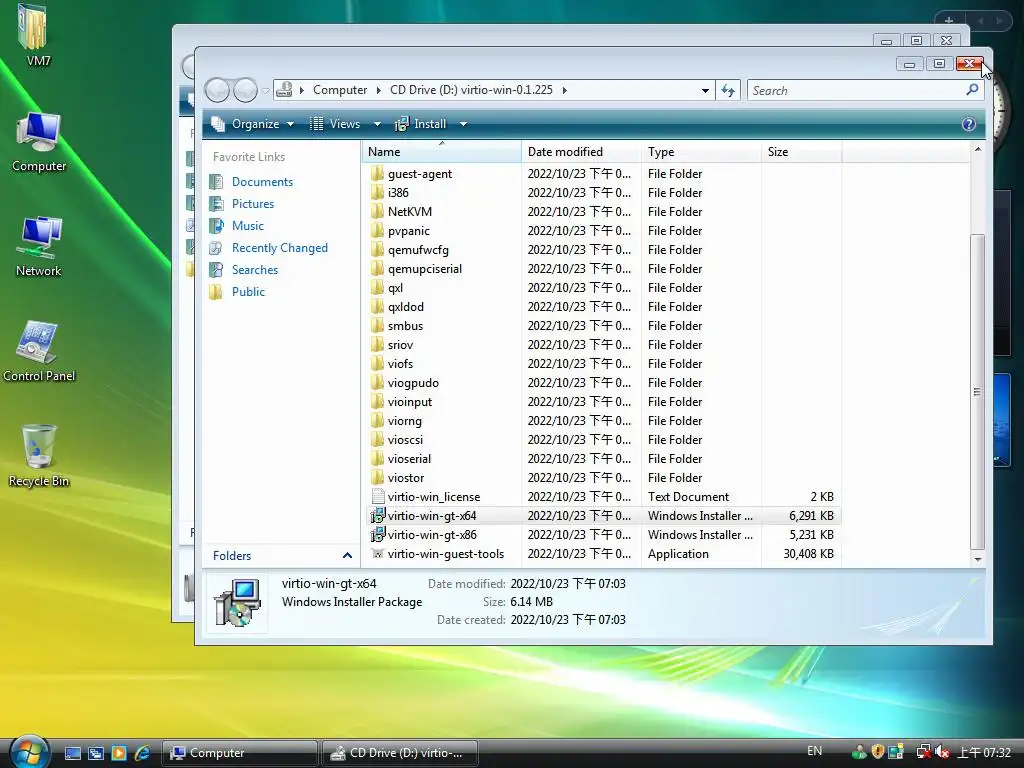
Task: Click the CD drive icon in address bar
Action: coord(284,89)
